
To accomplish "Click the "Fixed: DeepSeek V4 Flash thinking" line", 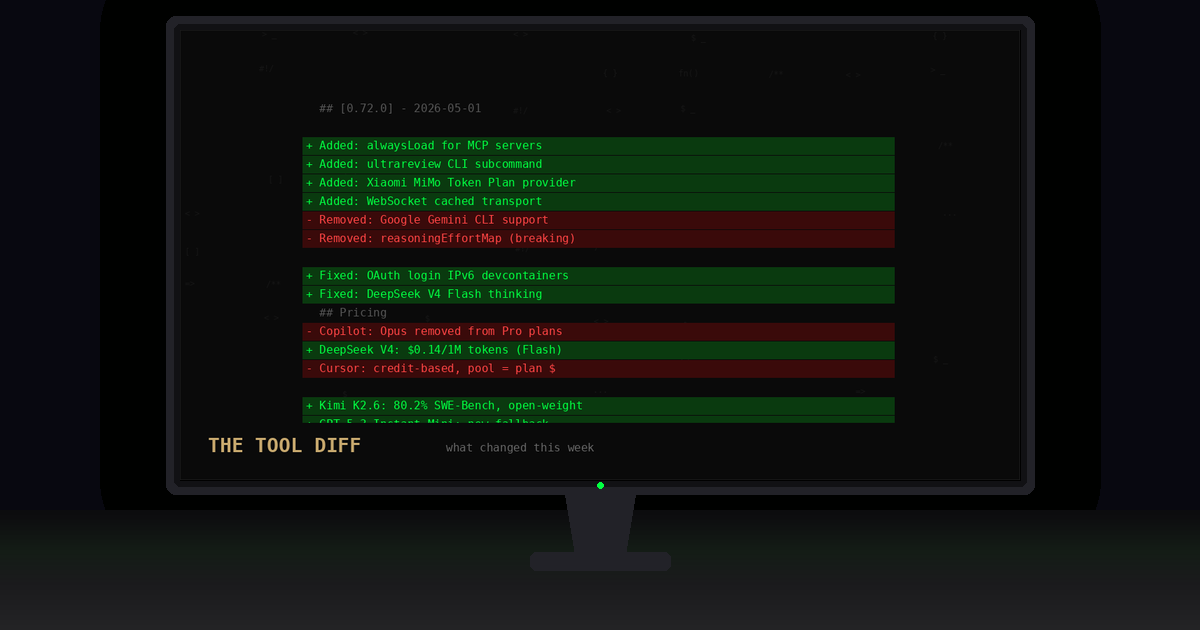I will (x=598, y=294).
